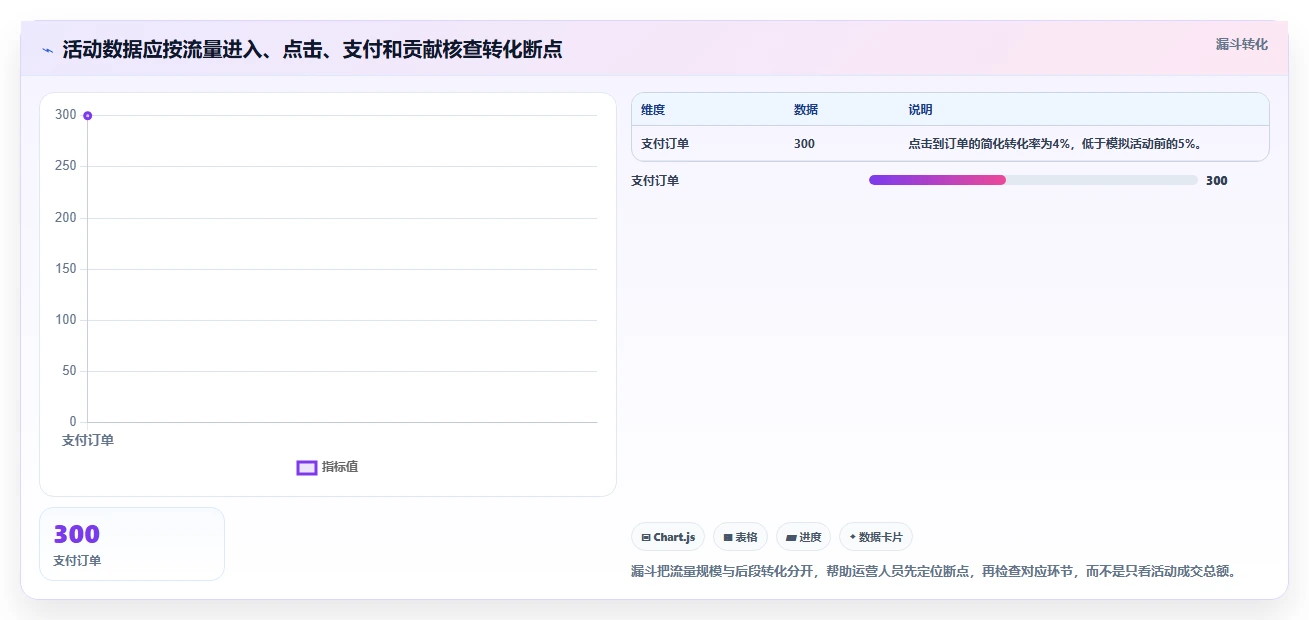Viewport: 1309px width, 620px height.
Task: Click the 数据 column header
Action: [x=806, y=110]
